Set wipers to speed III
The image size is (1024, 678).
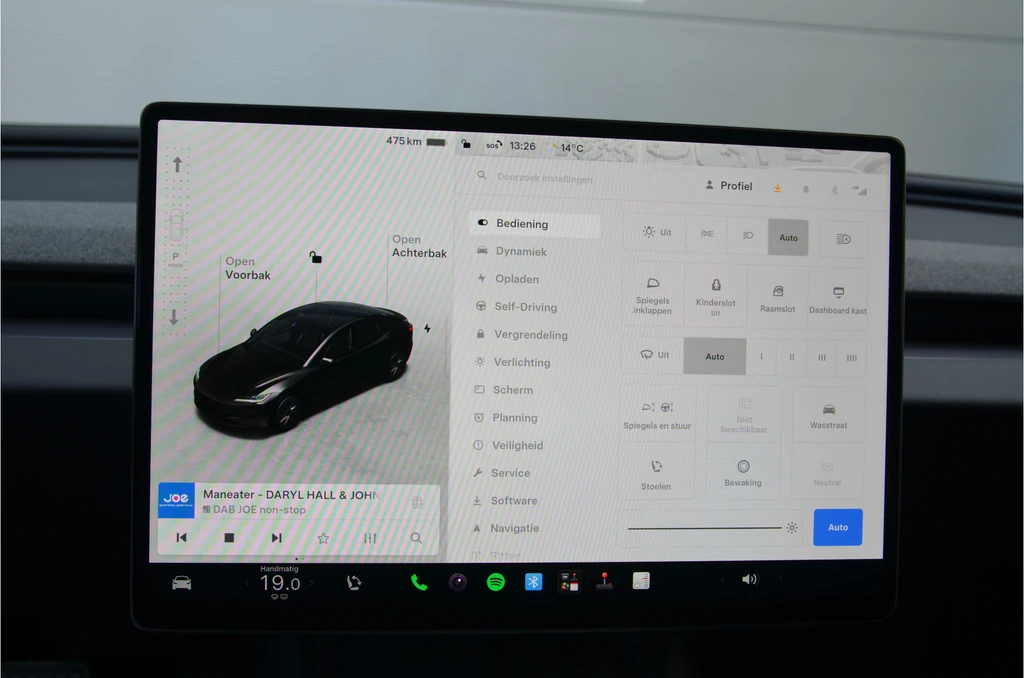pos(822,357)
